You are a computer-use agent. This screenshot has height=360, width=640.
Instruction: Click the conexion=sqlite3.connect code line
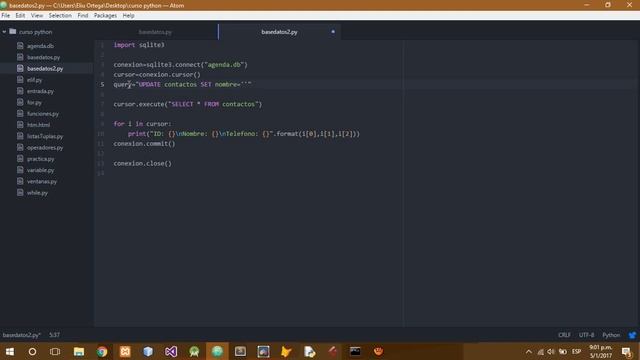point(180,64)
